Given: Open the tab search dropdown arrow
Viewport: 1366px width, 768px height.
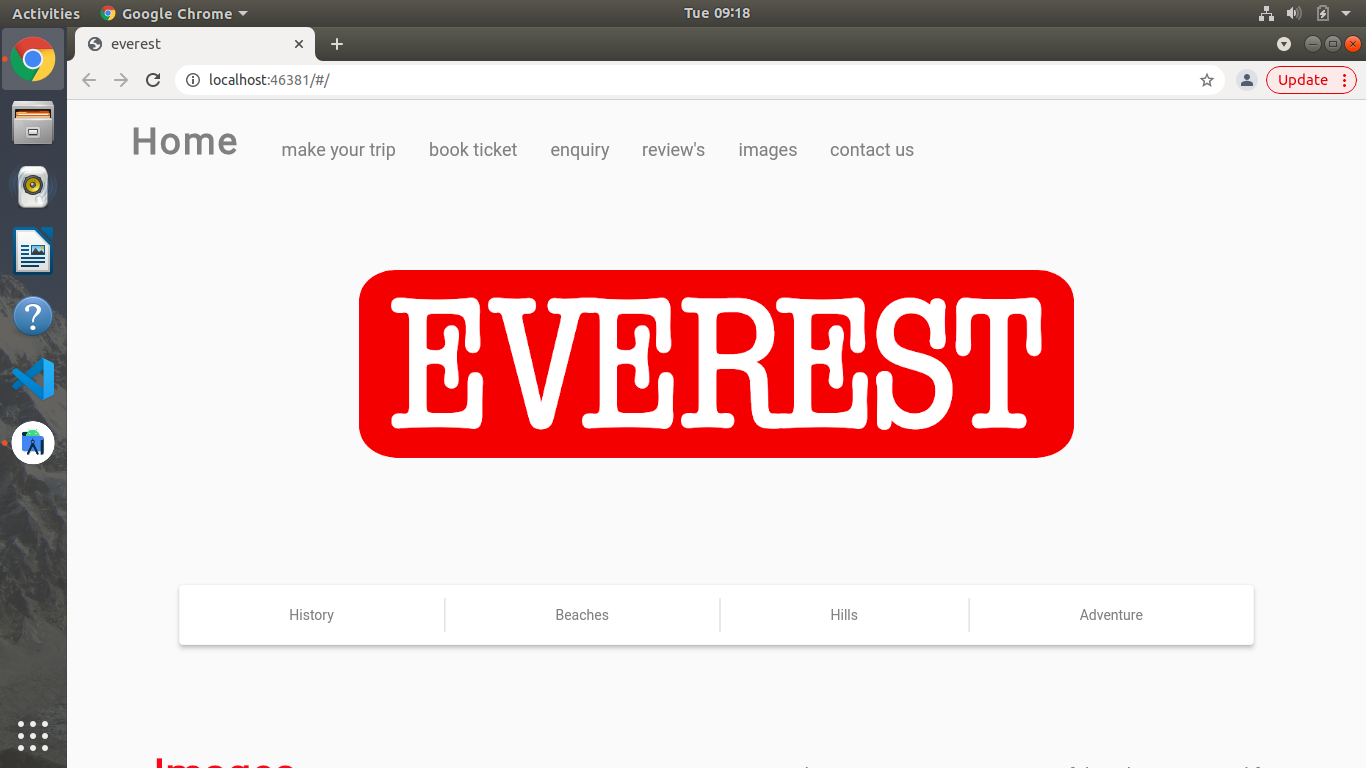Looking at the screenshot, I should coord(1284,44).
